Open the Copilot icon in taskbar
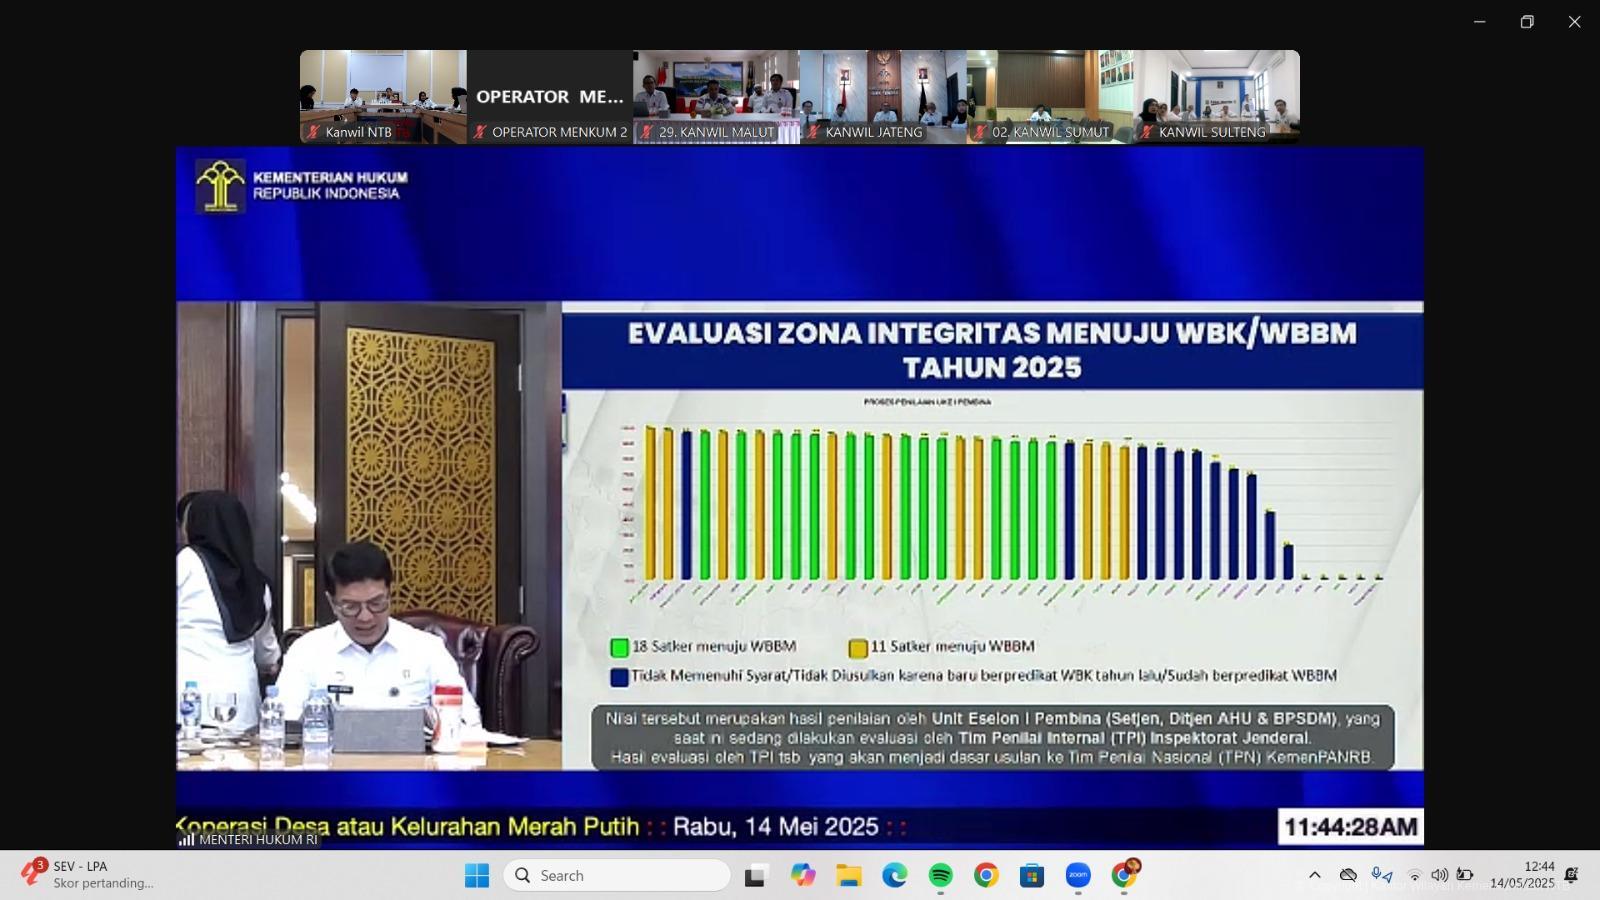Viewport: 1600px width, 900px height. [x=803, y=876]
